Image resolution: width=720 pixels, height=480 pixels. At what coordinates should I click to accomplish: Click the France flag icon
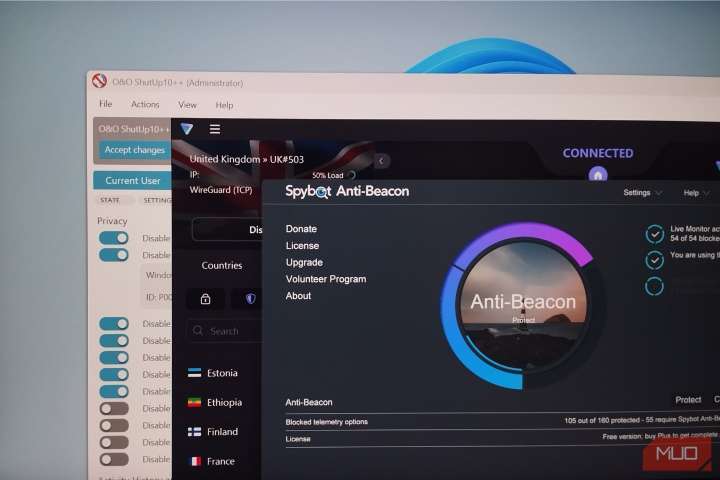tap(196, 461)
